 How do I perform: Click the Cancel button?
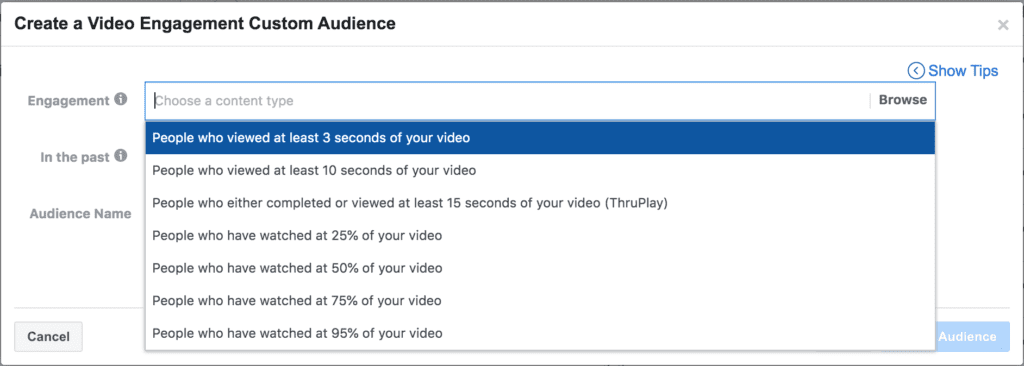pos(48,337)
